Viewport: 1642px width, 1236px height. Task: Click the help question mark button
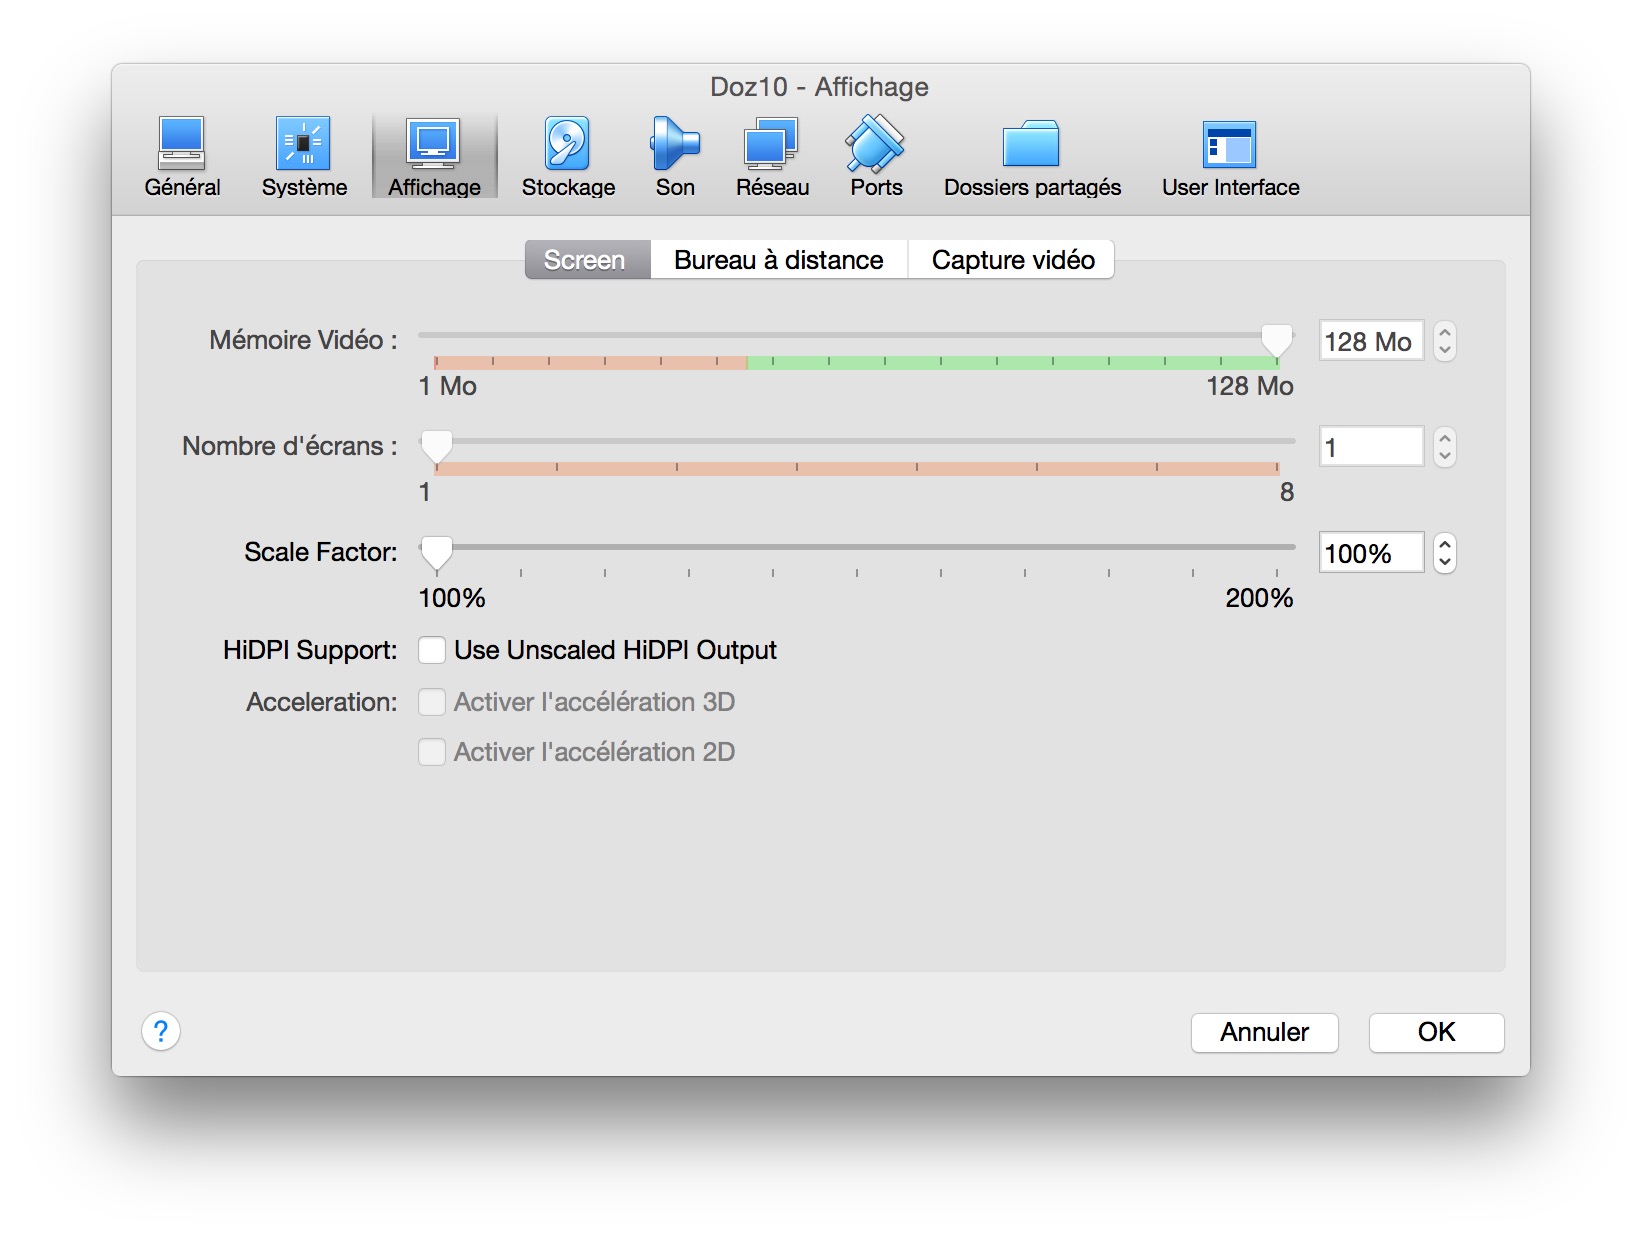(161, 1031)
